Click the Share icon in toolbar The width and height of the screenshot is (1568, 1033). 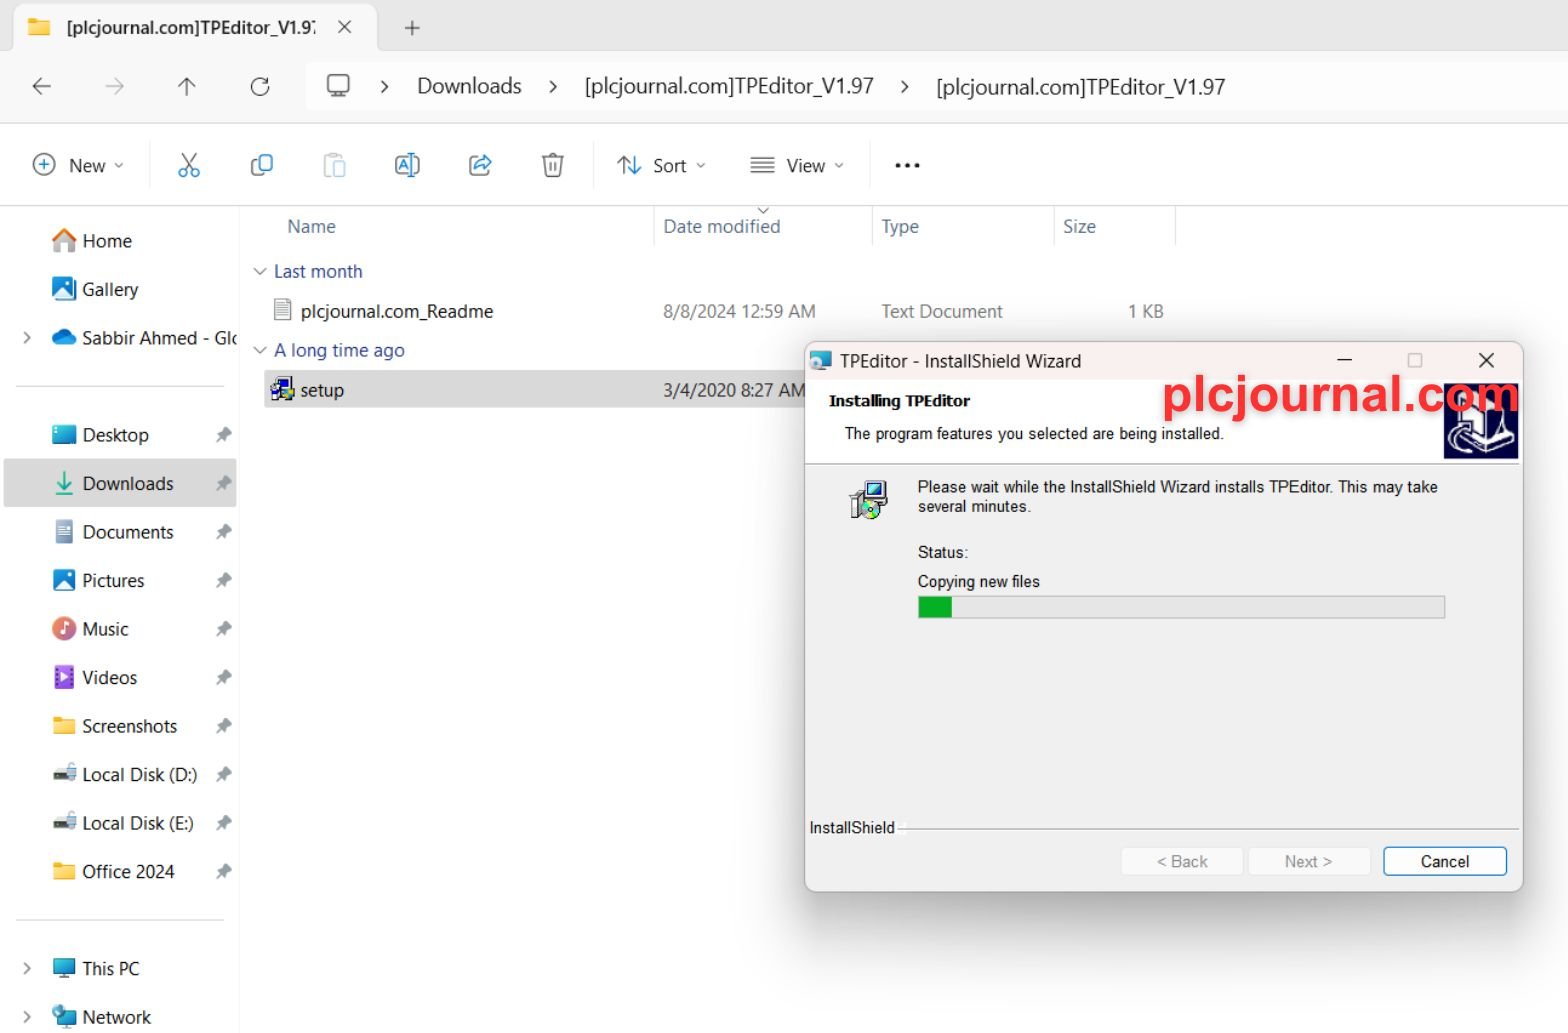[x=480, y=165]
